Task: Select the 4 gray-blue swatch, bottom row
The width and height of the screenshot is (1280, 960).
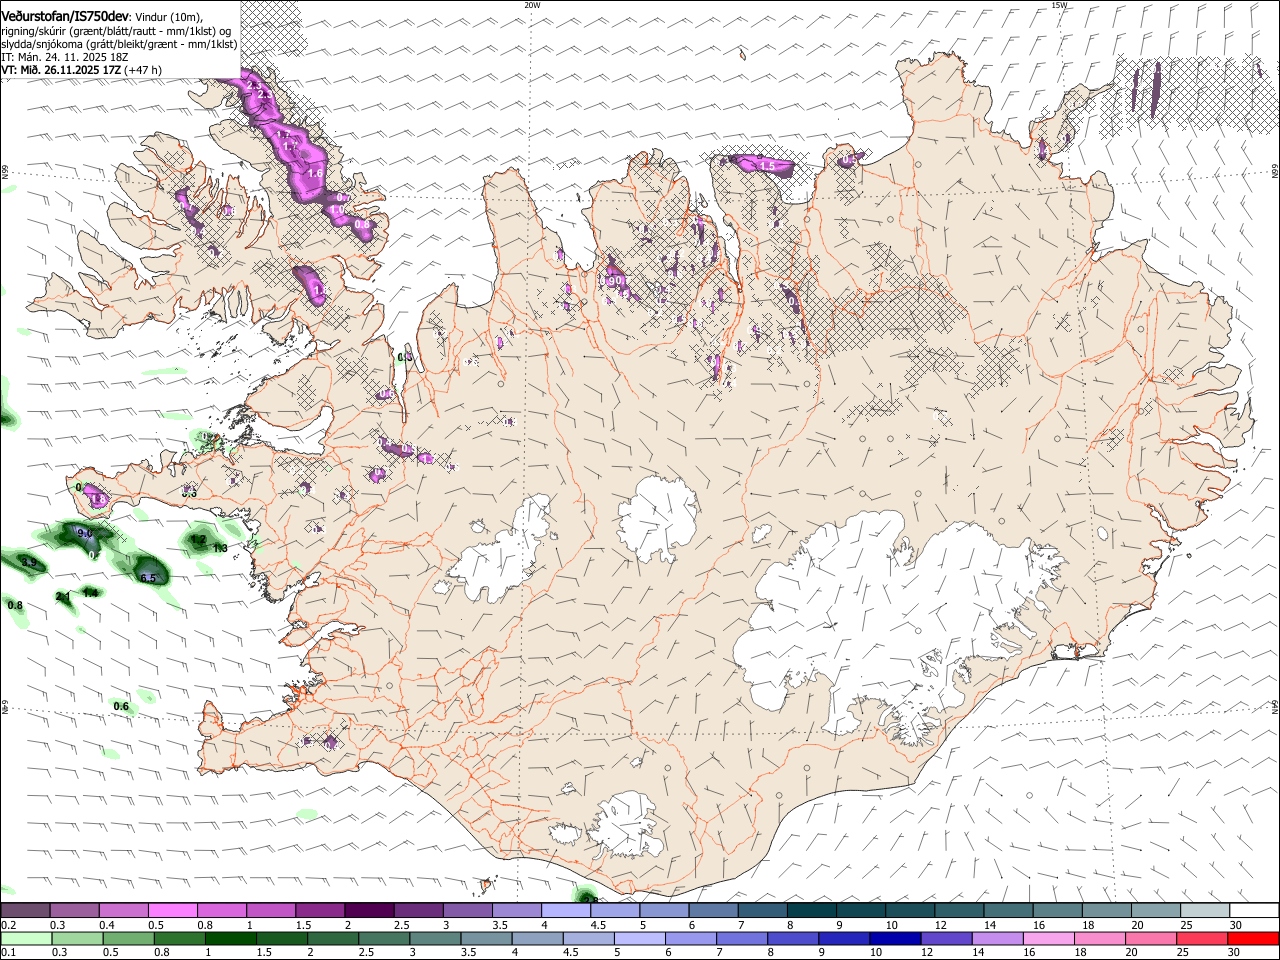Action: tap(536, 938)
